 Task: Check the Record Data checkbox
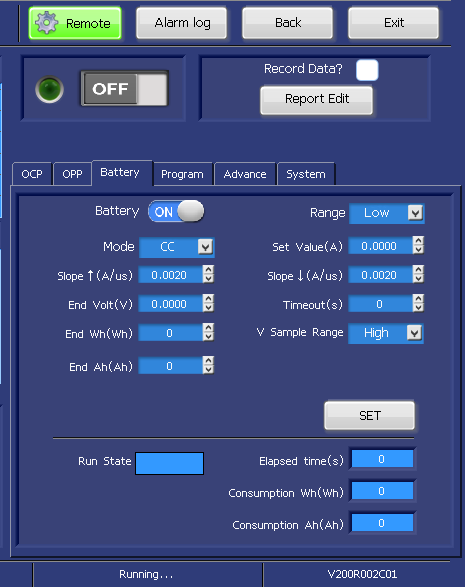click(367, 70)
